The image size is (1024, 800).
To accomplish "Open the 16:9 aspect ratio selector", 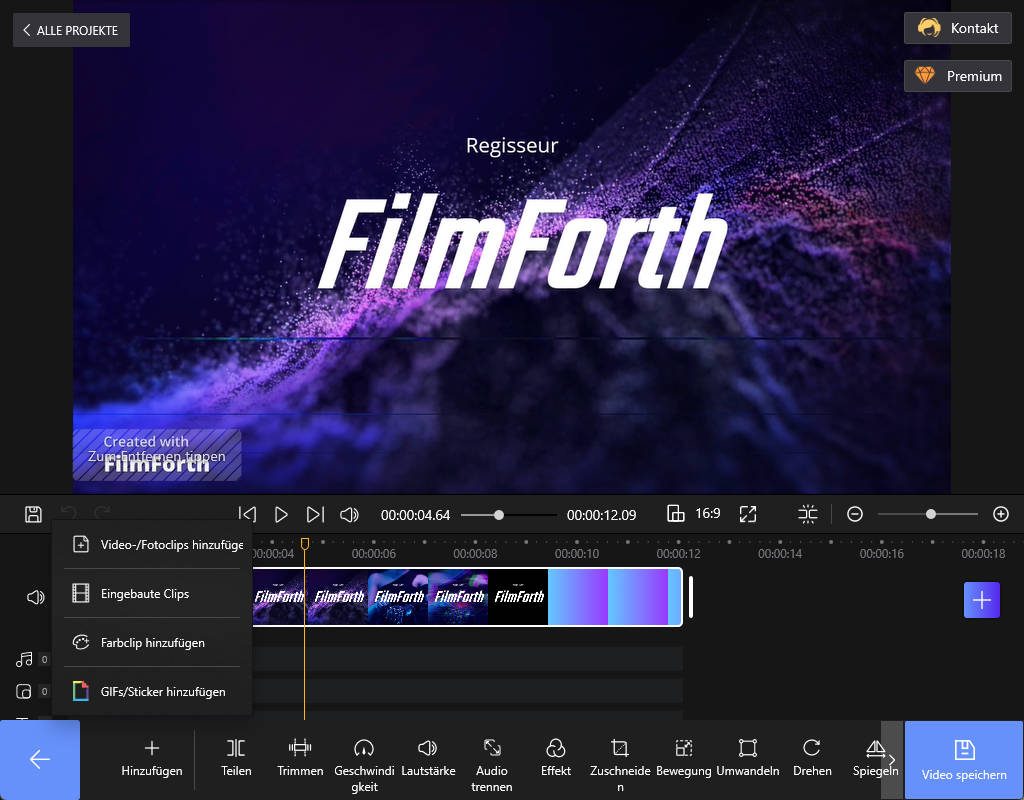I will click(x=693, y=514).
